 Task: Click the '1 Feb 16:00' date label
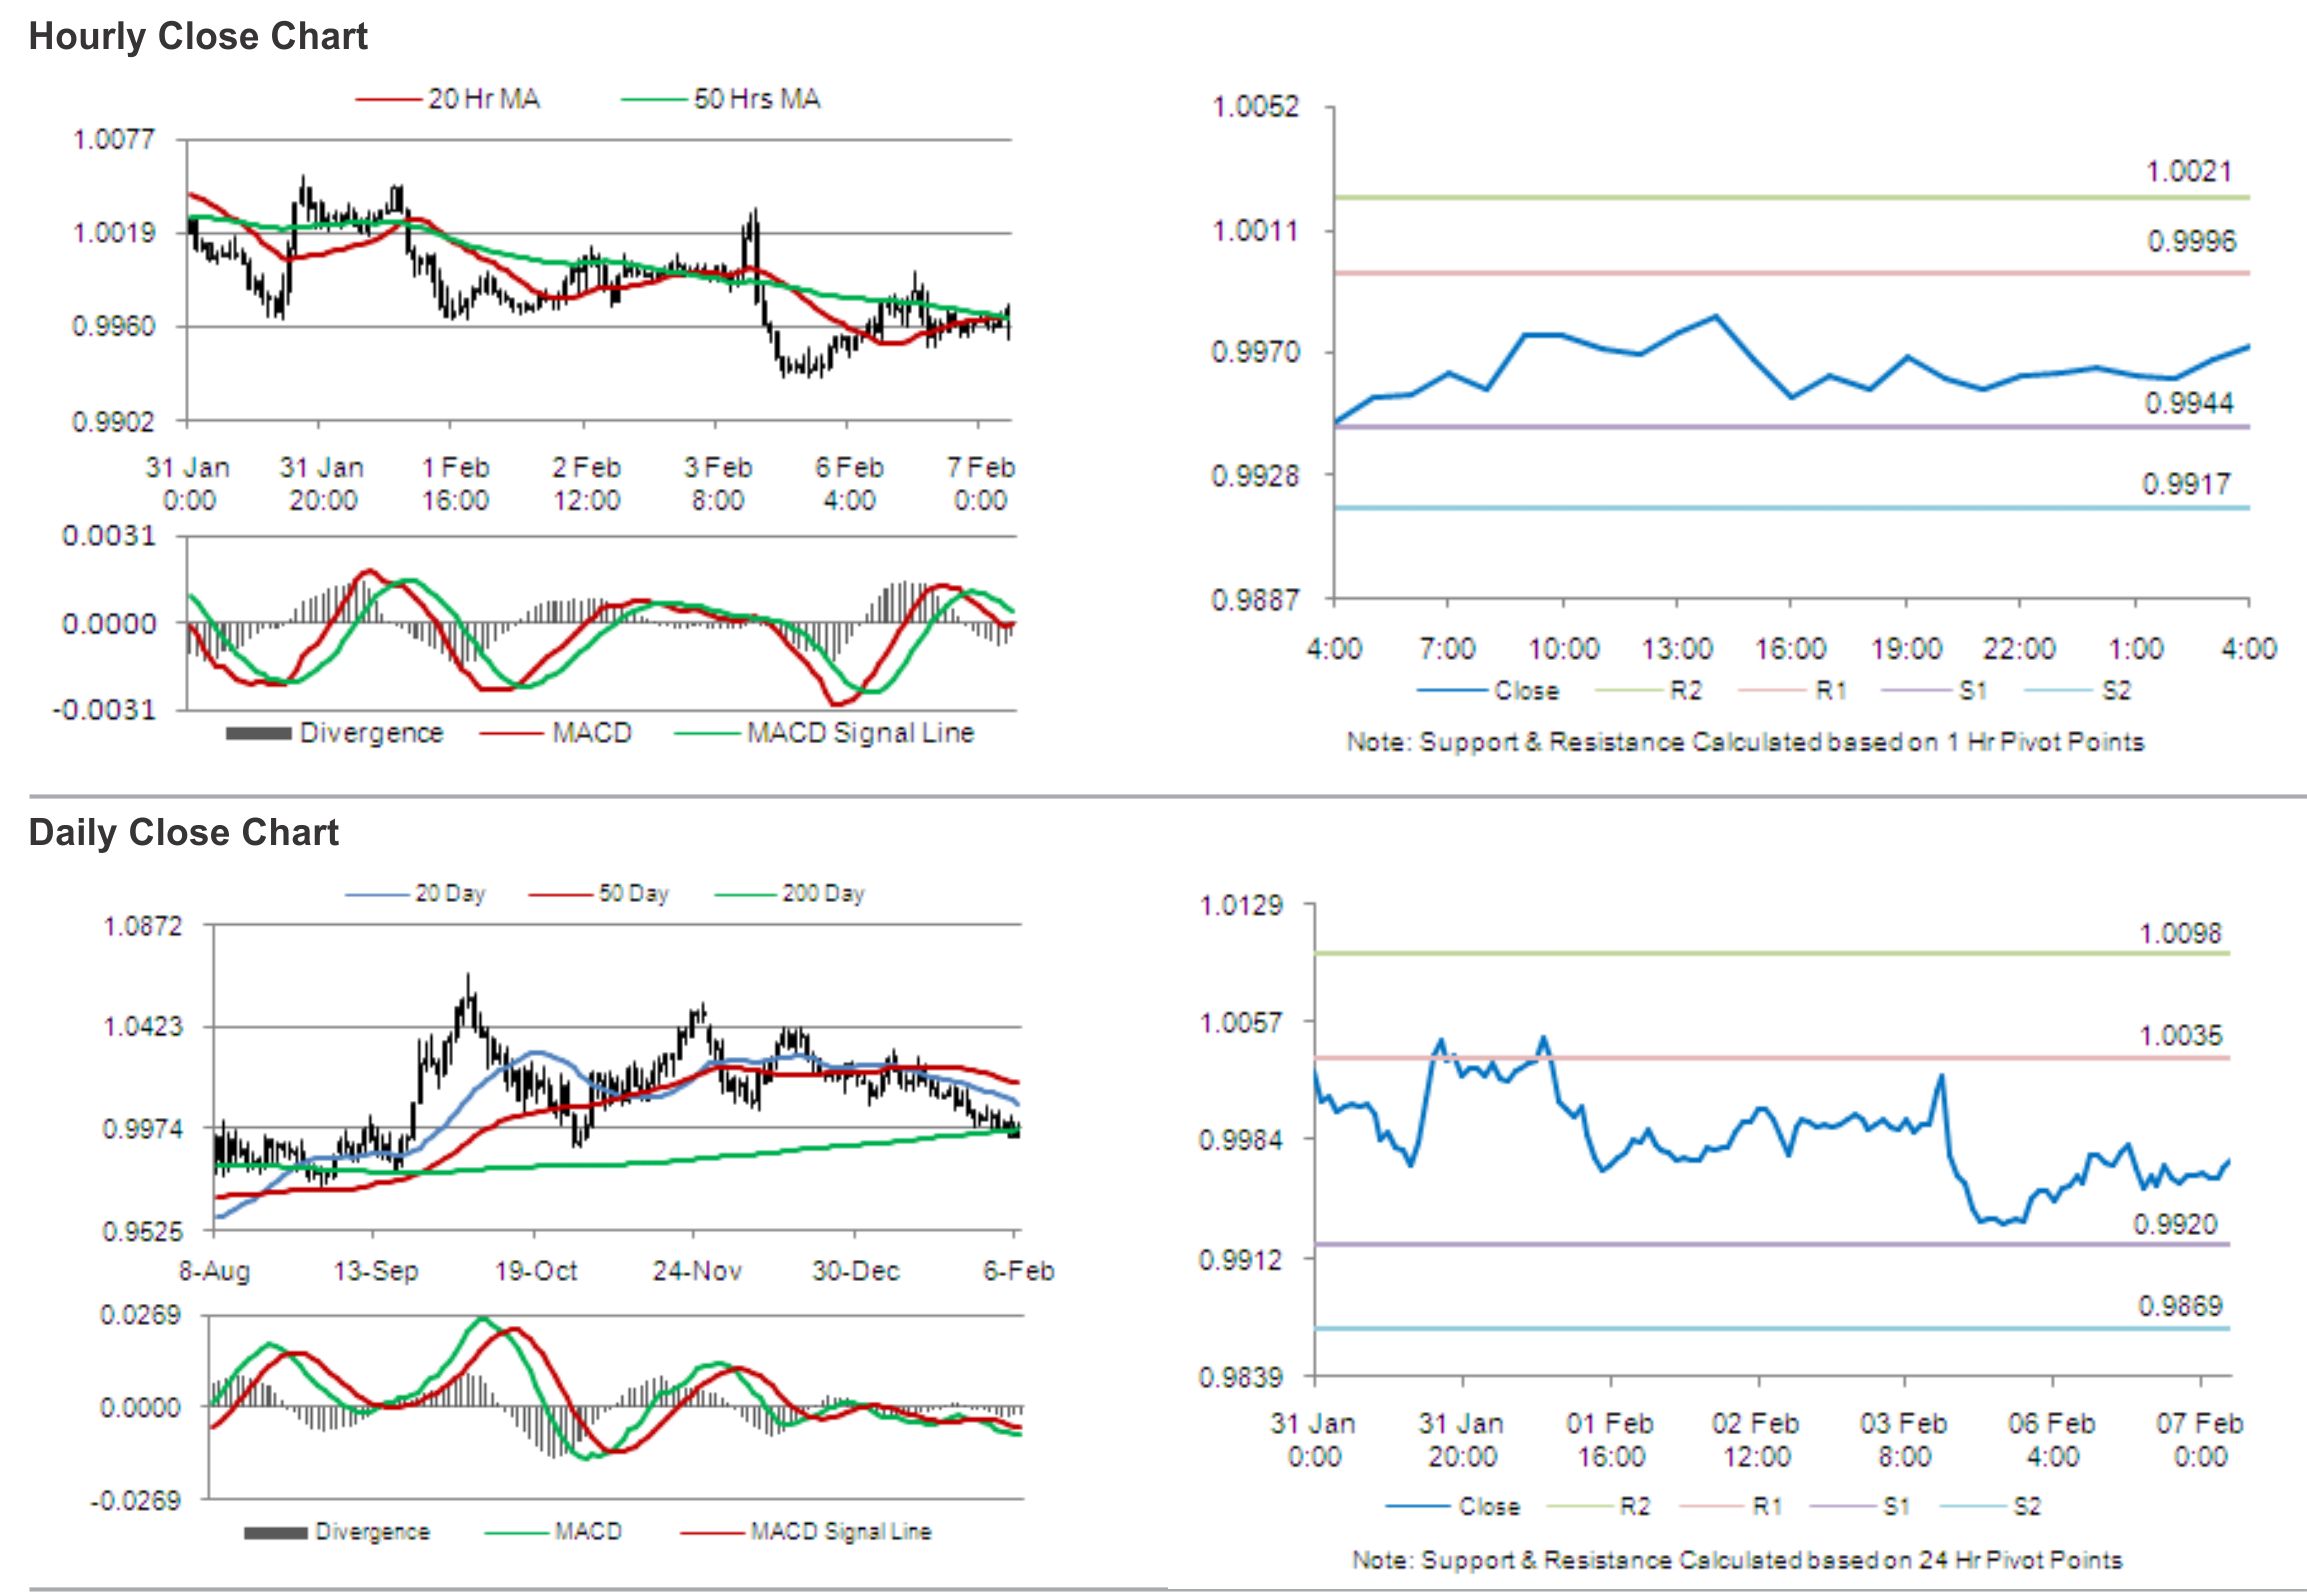(455, 484)
